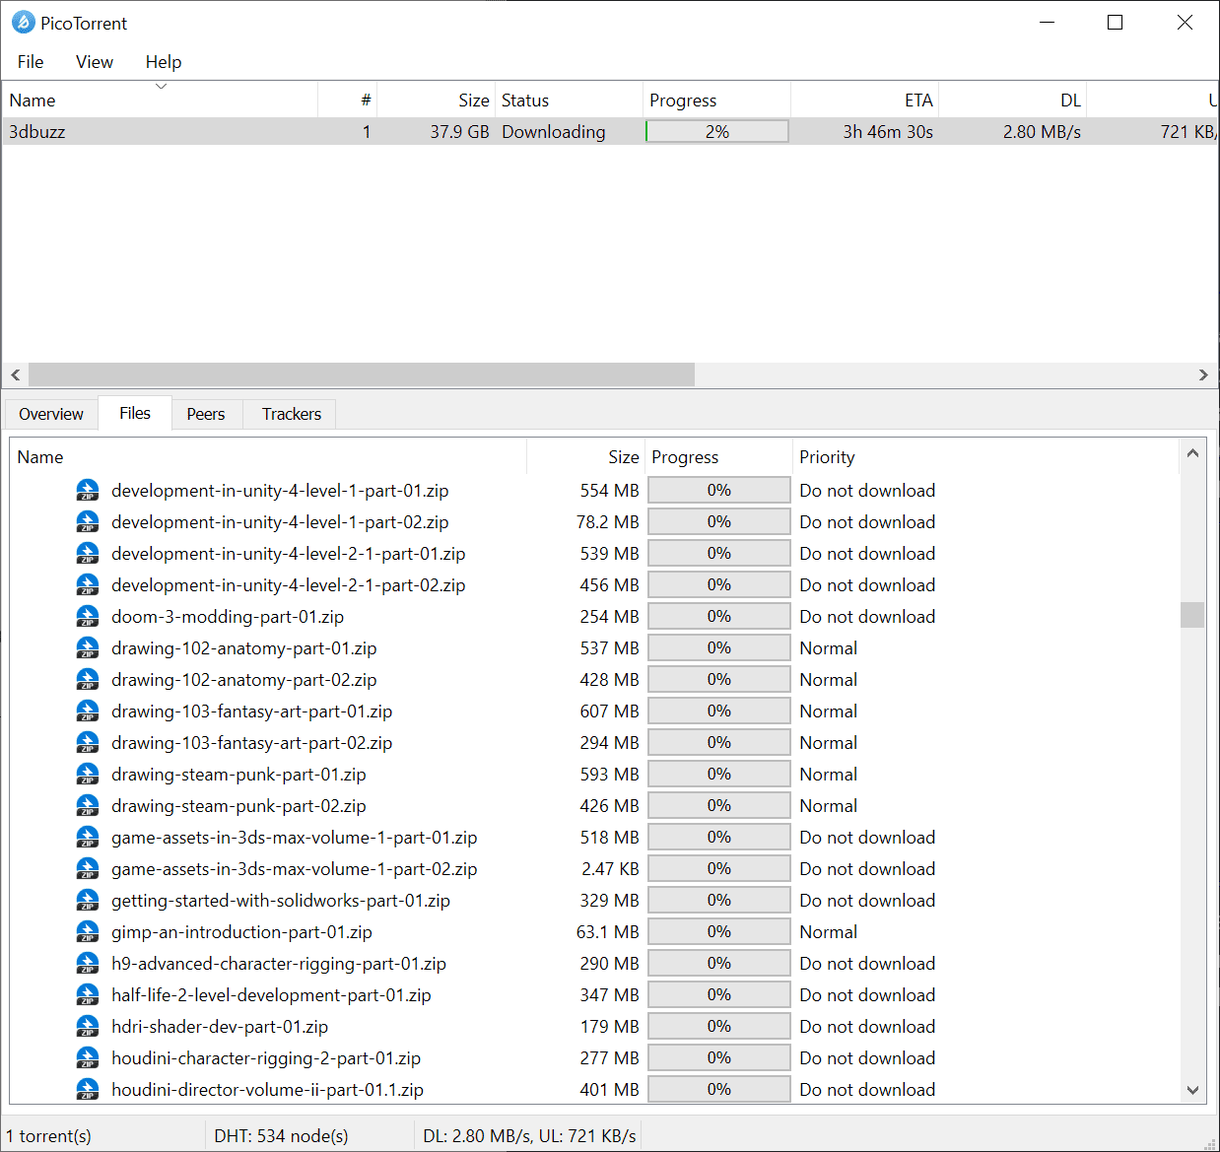Click the 2.47 KB size cell
The width and height of the screenshot is (1220, 1152).
[610, 869]
